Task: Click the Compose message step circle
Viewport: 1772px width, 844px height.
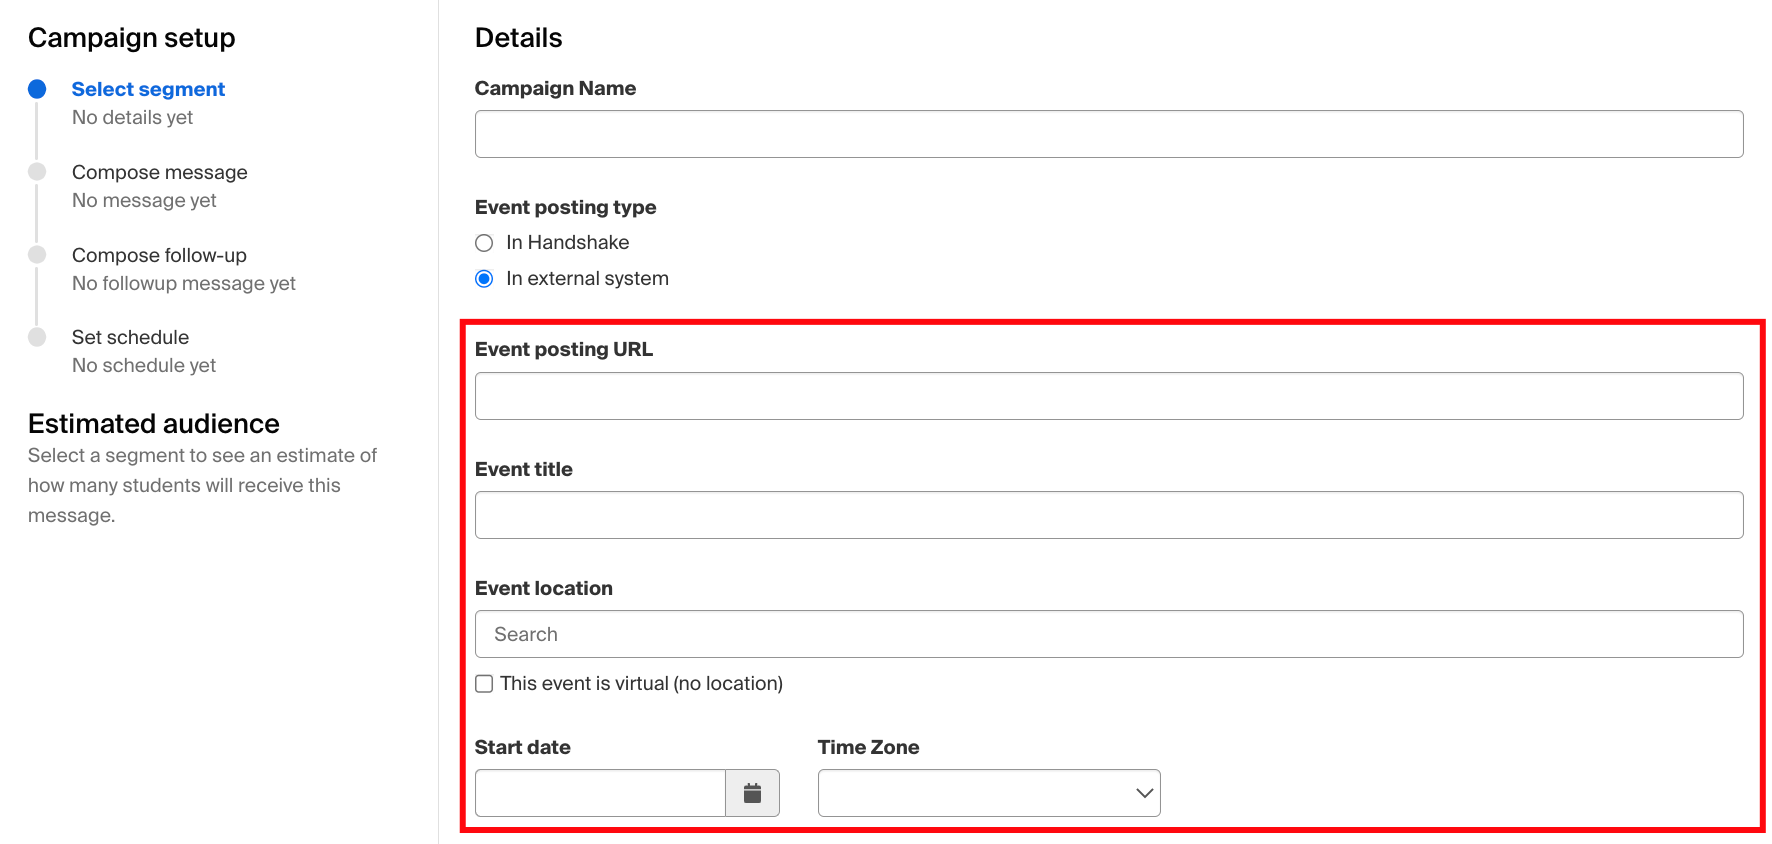Action: point(37,172)
